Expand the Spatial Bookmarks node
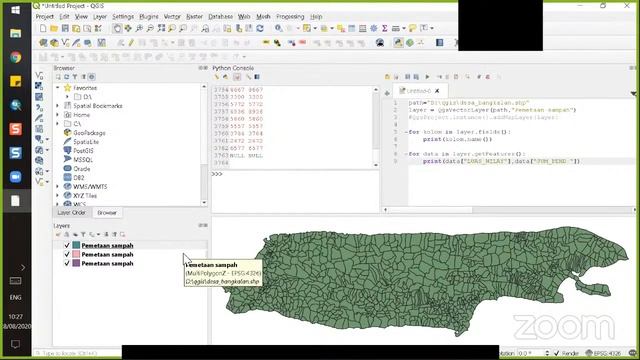The image size is (640, 360). point(58,106)
